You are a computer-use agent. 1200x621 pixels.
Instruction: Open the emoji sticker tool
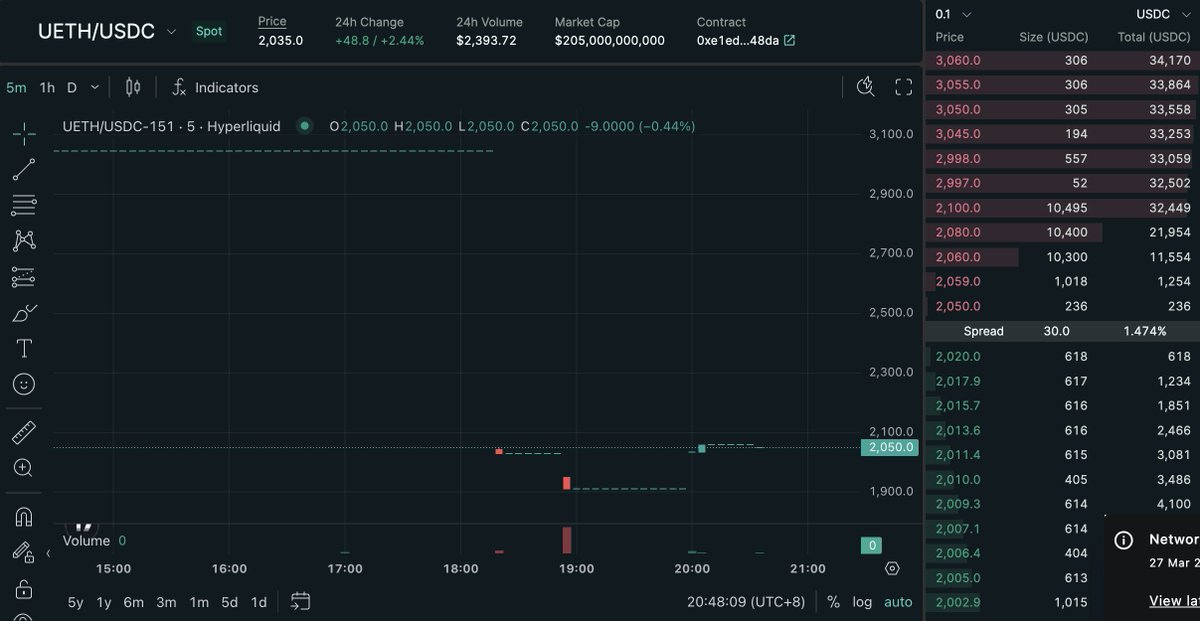pos(22,383)
